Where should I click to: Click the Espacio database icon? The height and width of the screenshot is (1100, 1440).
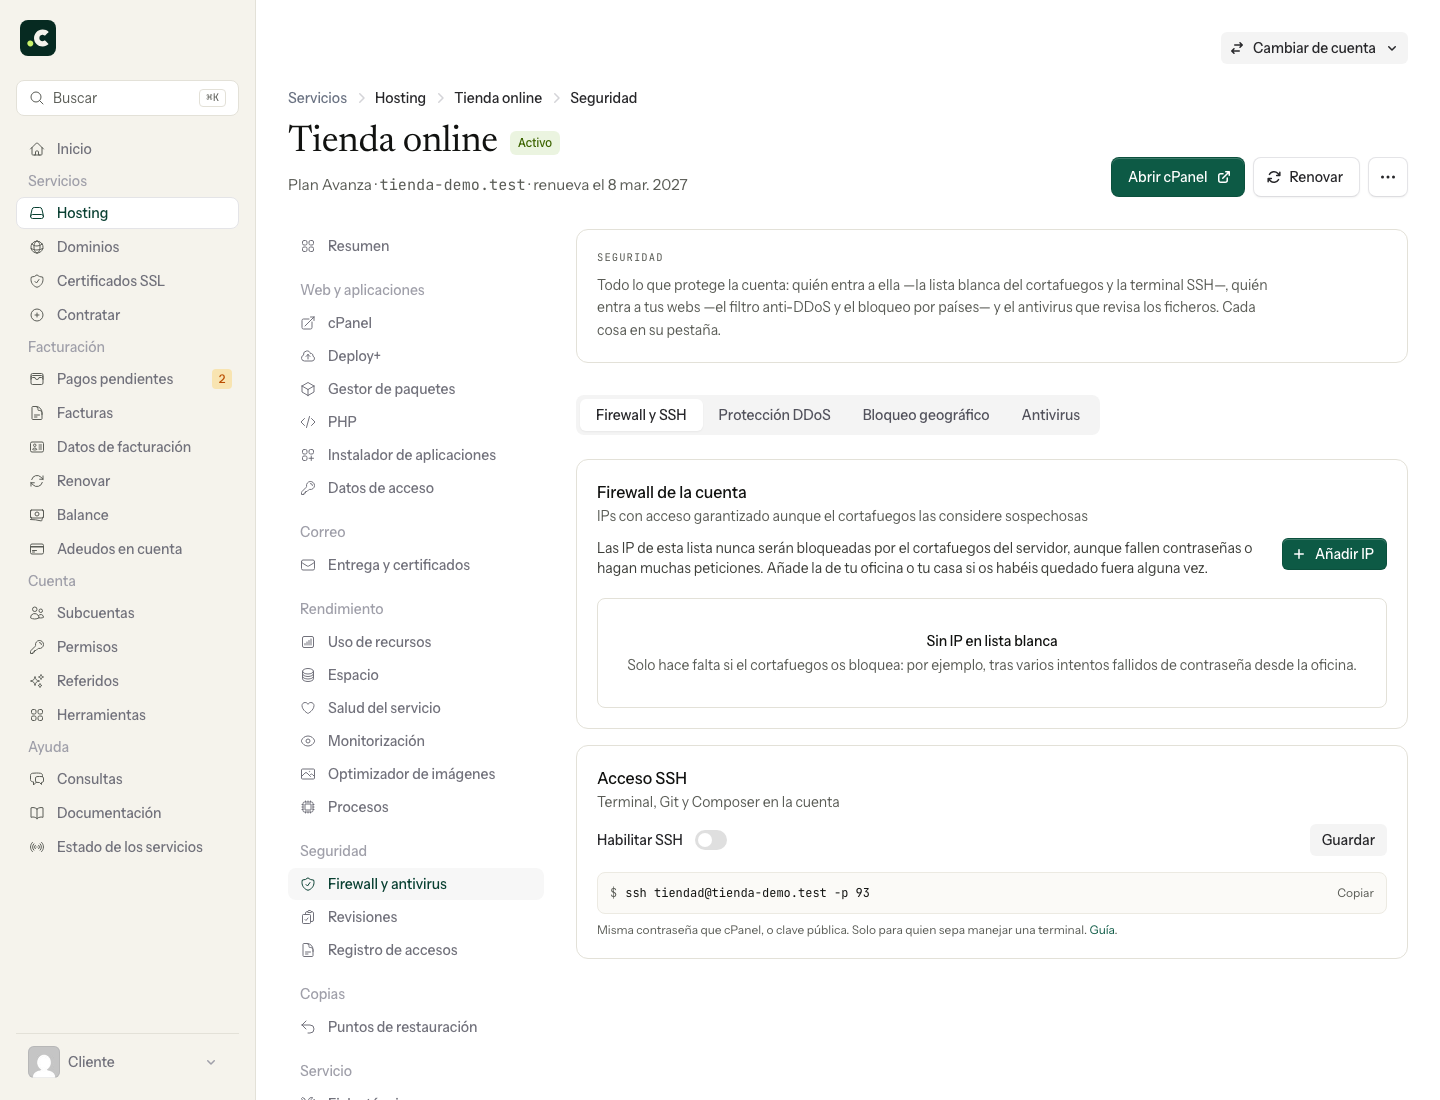[x=308, y=675]
